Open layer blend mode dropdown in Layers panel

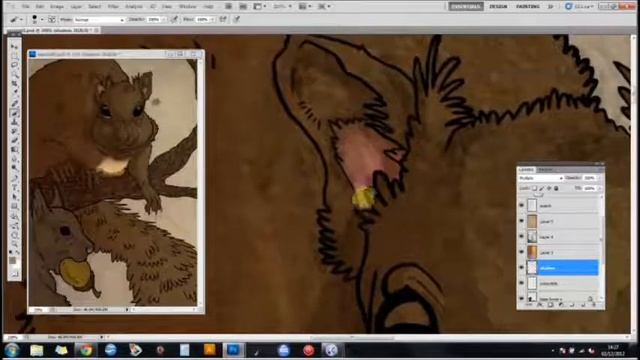pyautogui.click(x=541, y=178)
